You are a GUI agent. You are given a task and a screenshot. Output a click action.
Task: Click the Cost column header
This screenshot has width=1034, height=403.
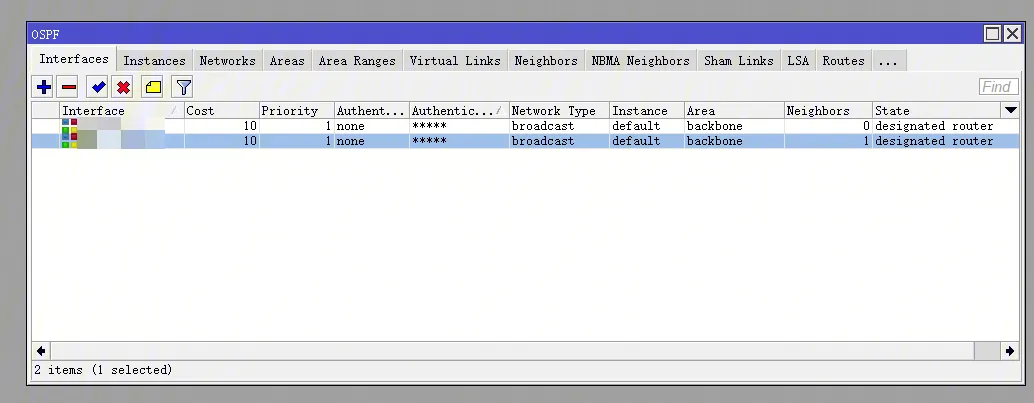[x=220, y=110]
